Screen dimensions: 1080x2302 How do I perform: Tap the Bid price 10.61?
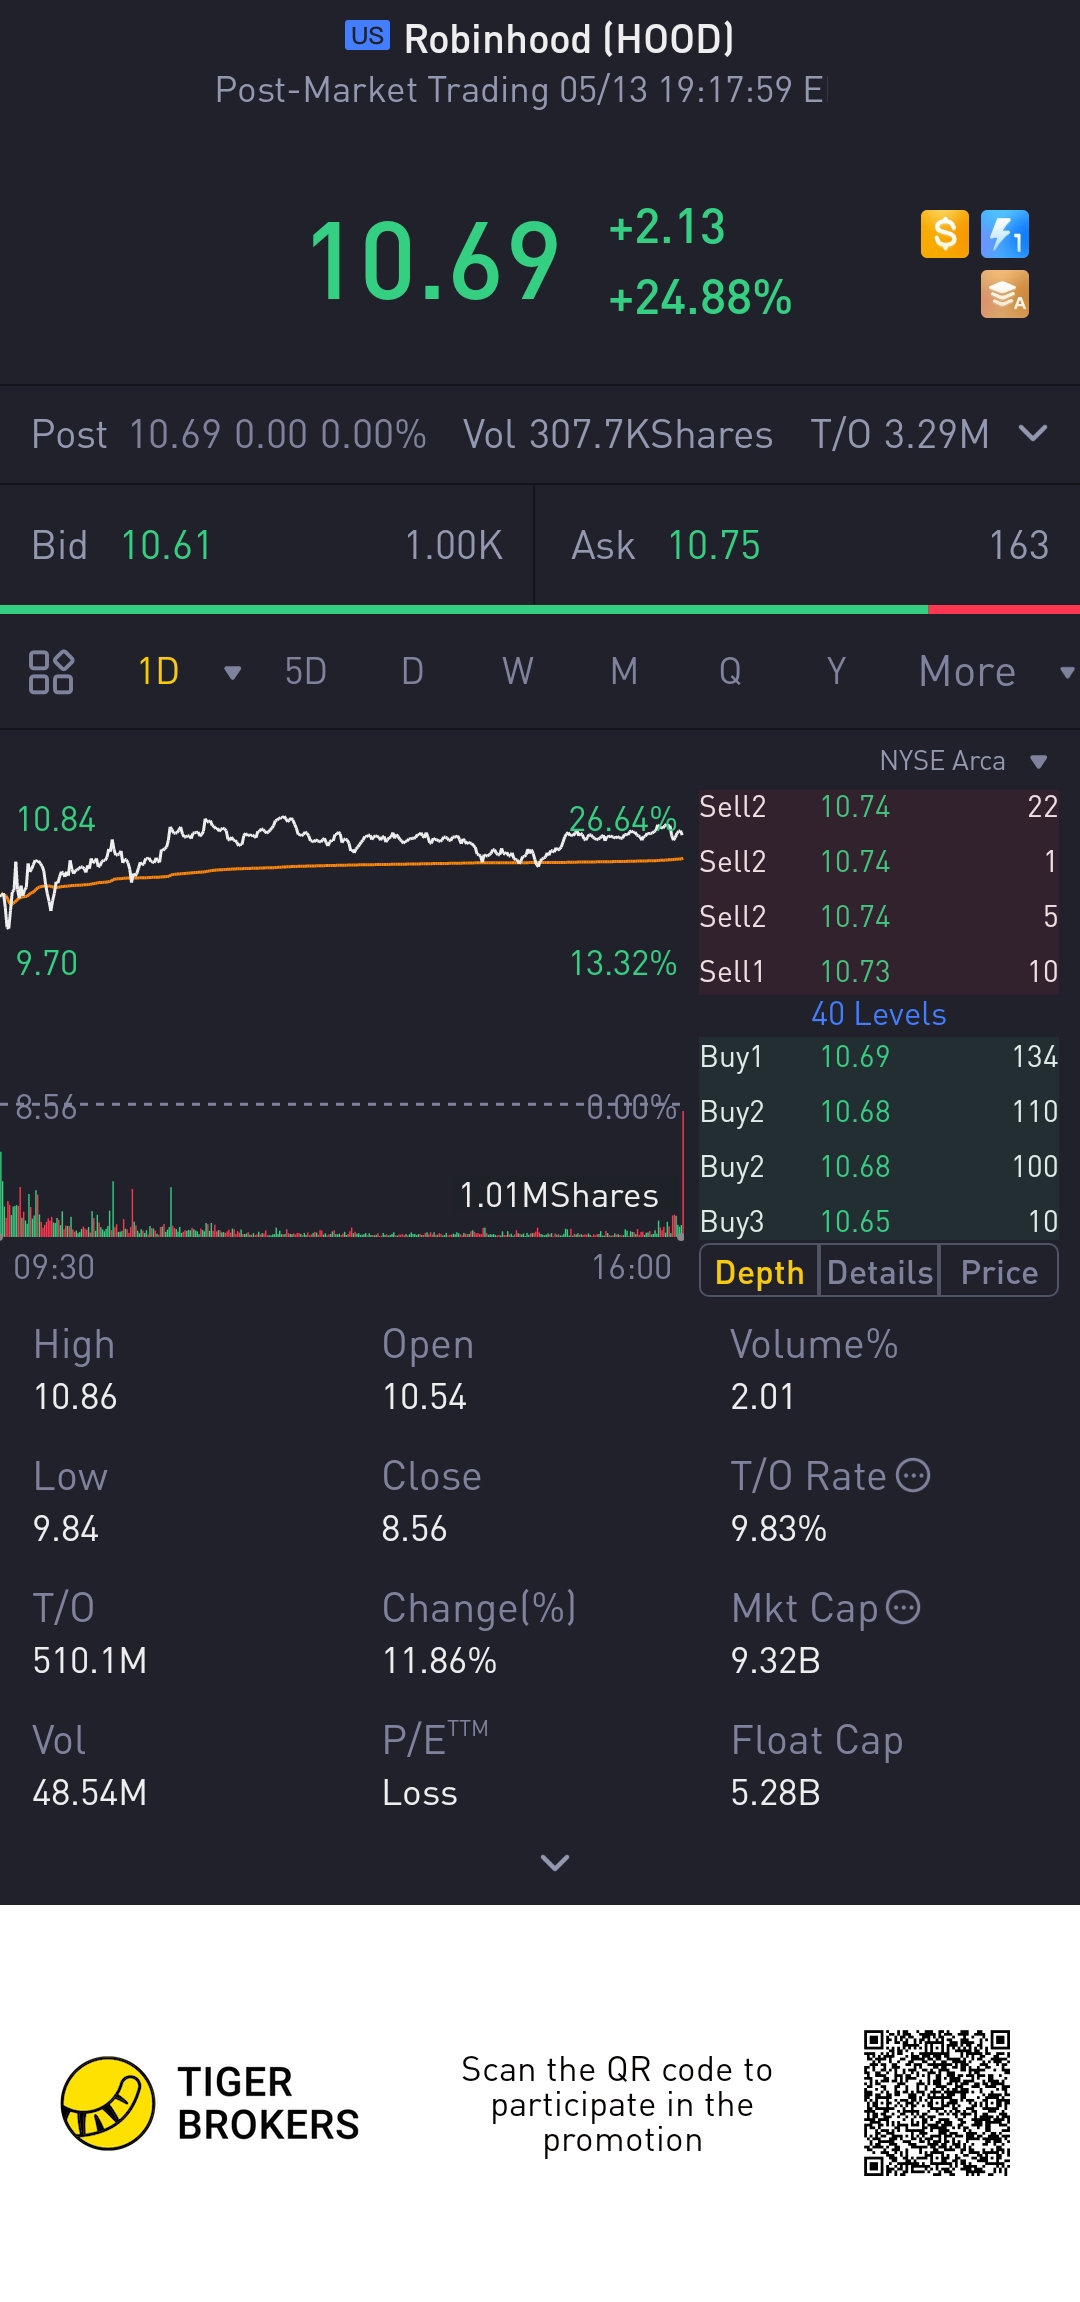(x=166, y=545)
